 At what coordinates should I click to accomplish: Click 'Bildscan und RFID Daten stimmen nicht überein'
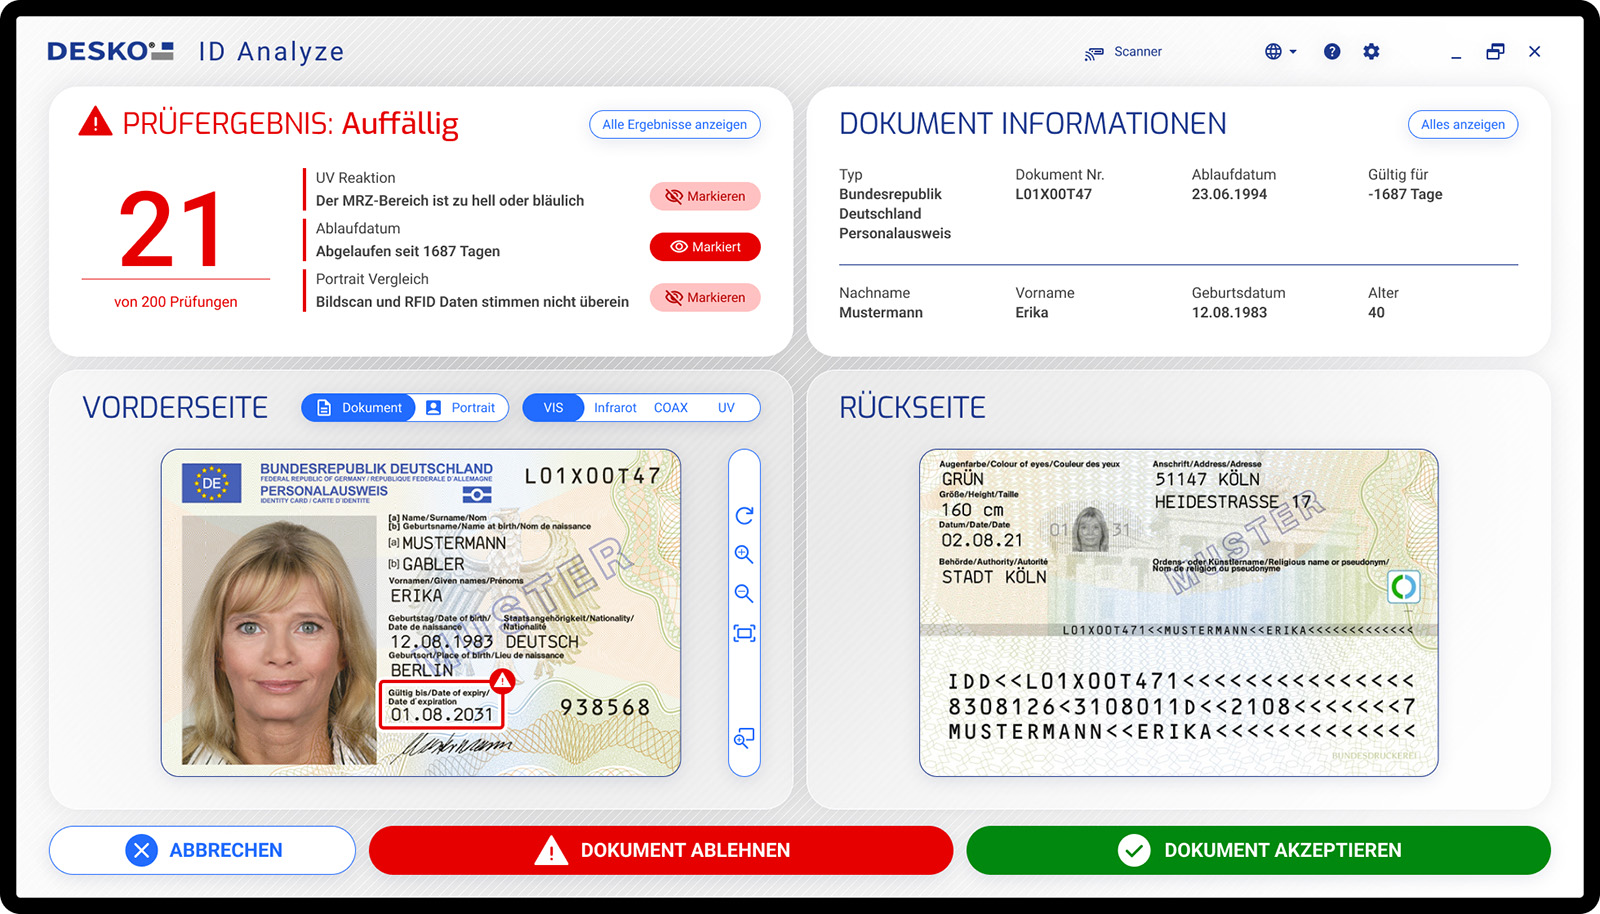click(472, 302)
